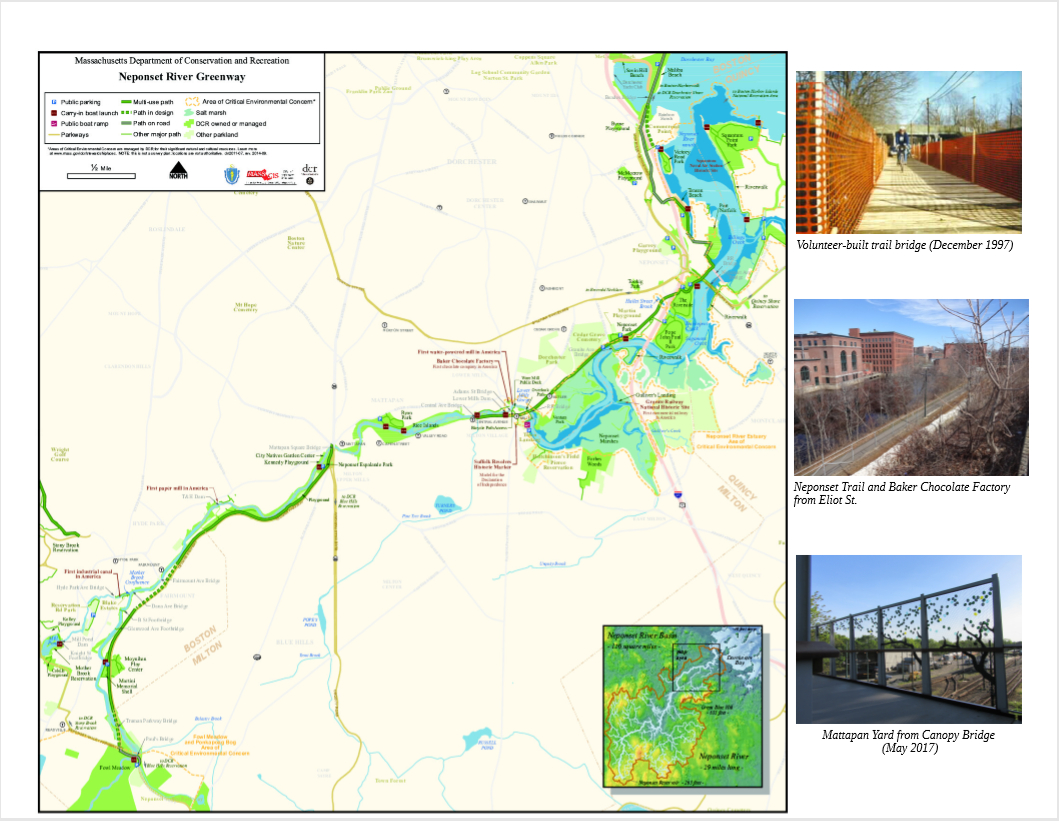Click the Suffolk Resolves Historic Marker label

tap(491, 463)
